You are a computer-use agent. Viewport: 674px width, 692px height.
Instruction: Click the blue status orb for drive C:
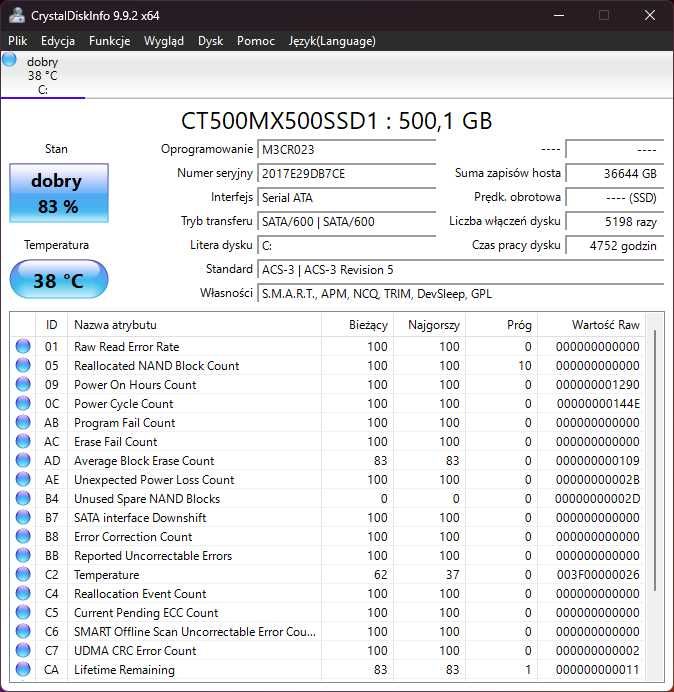[9, 60]
